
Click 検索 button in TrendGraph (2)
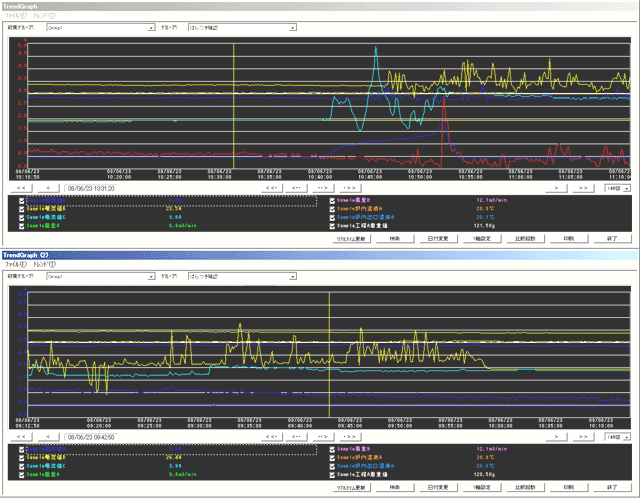[x=395, y=487]
